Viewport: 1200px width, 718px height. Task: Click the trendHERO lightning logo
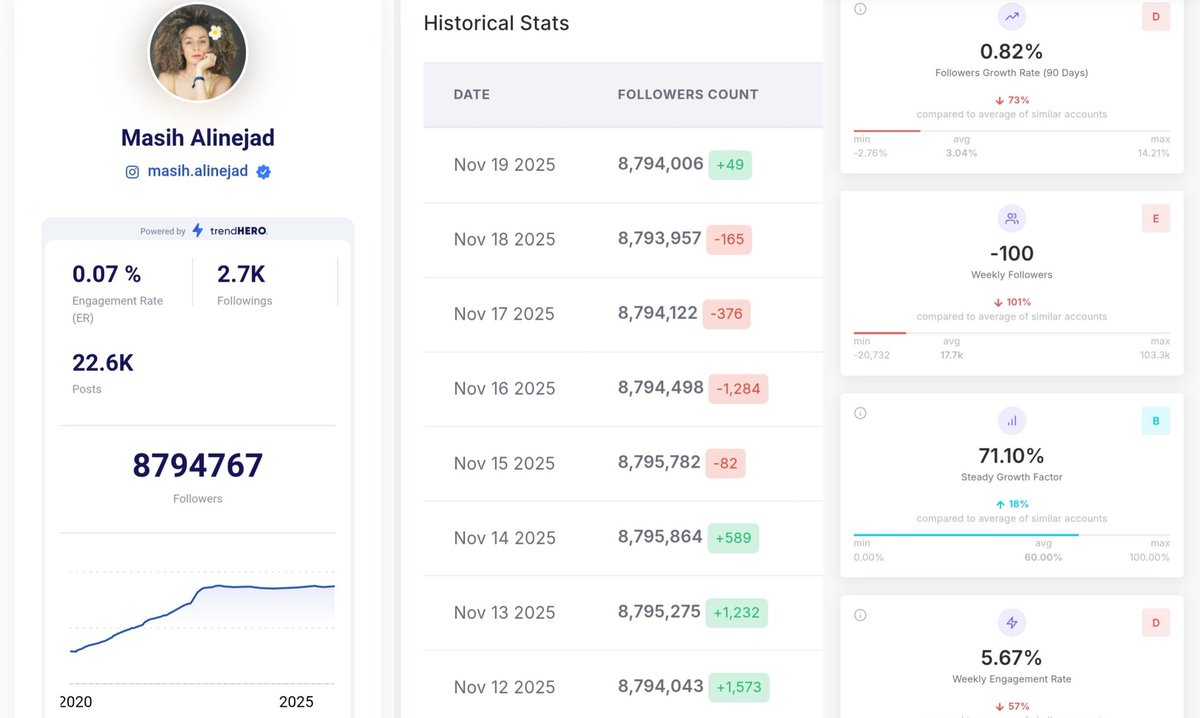(x=197, y=230)
